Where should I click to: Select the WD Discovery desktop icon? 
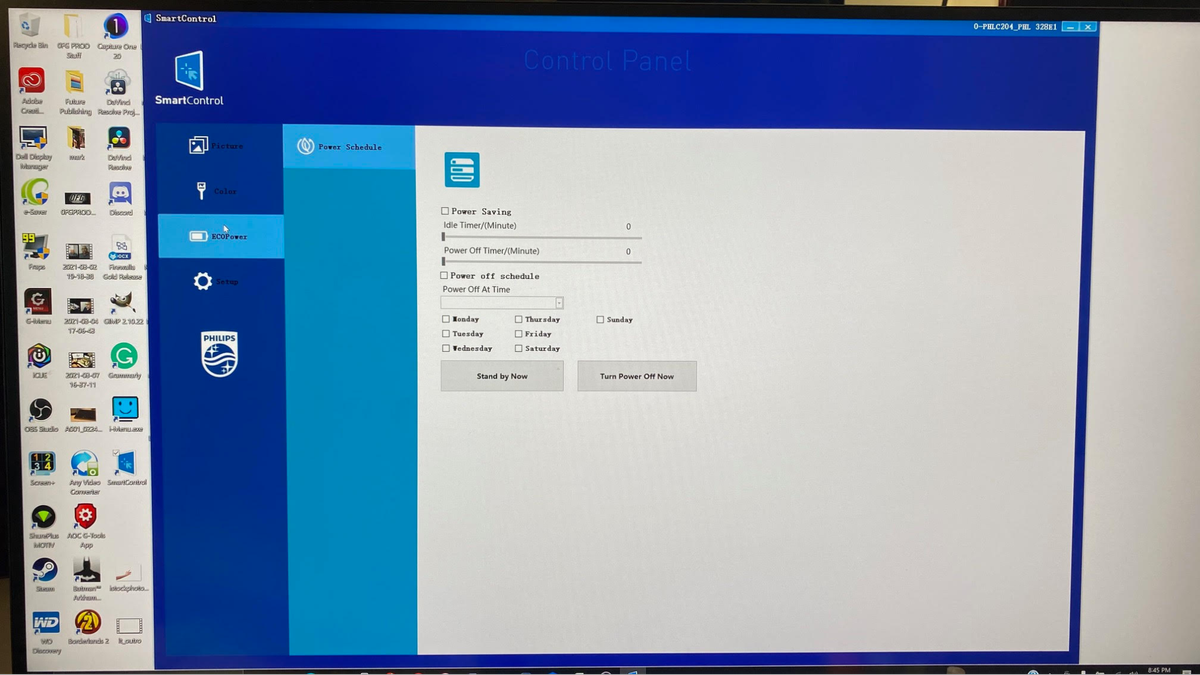point(46,633)
